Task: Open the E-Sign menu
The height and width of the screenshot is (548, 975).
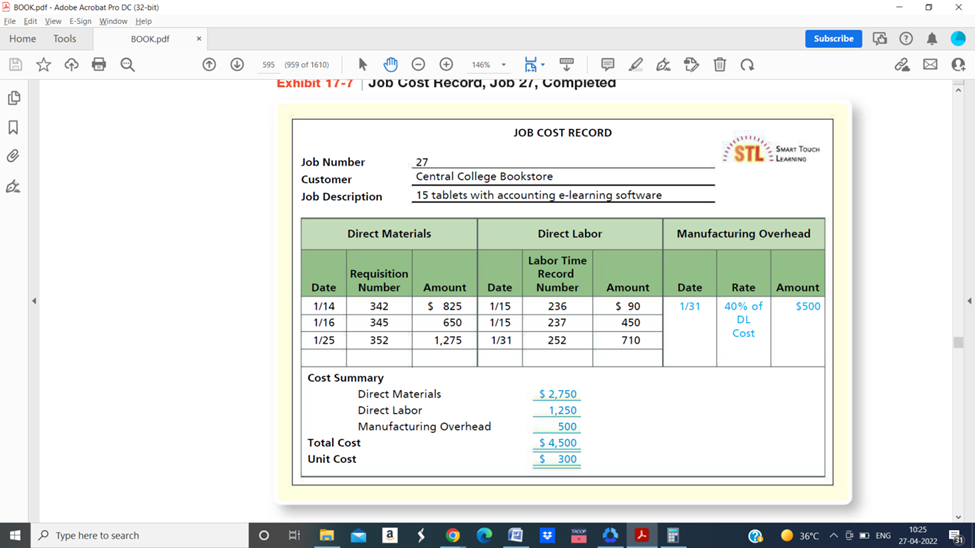Action: (x=80, y=21)
